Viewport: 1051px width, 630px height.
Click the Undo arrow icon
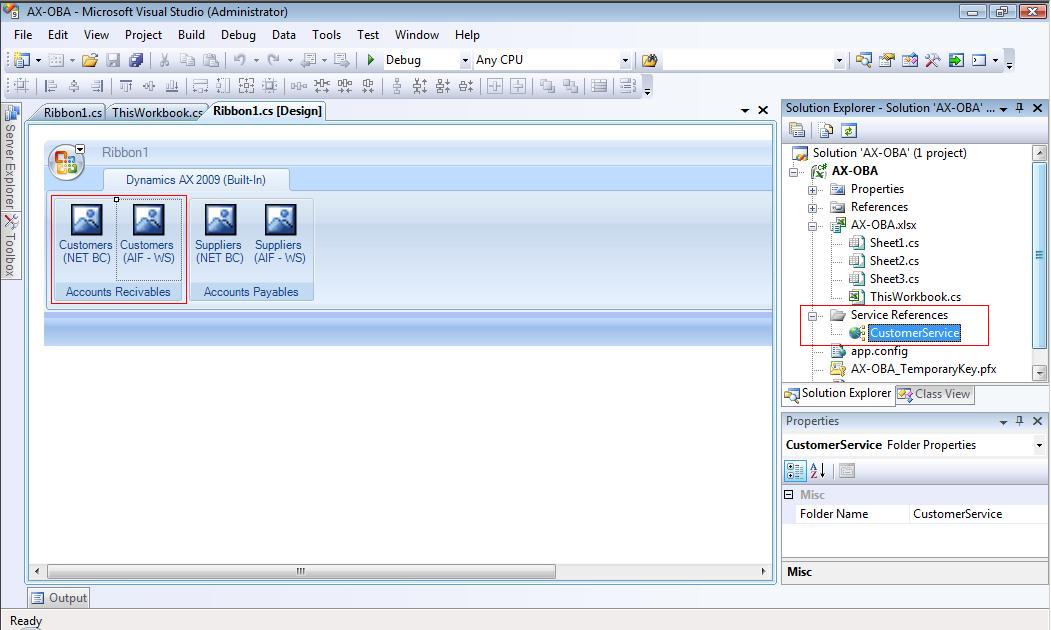coord(239,60)
